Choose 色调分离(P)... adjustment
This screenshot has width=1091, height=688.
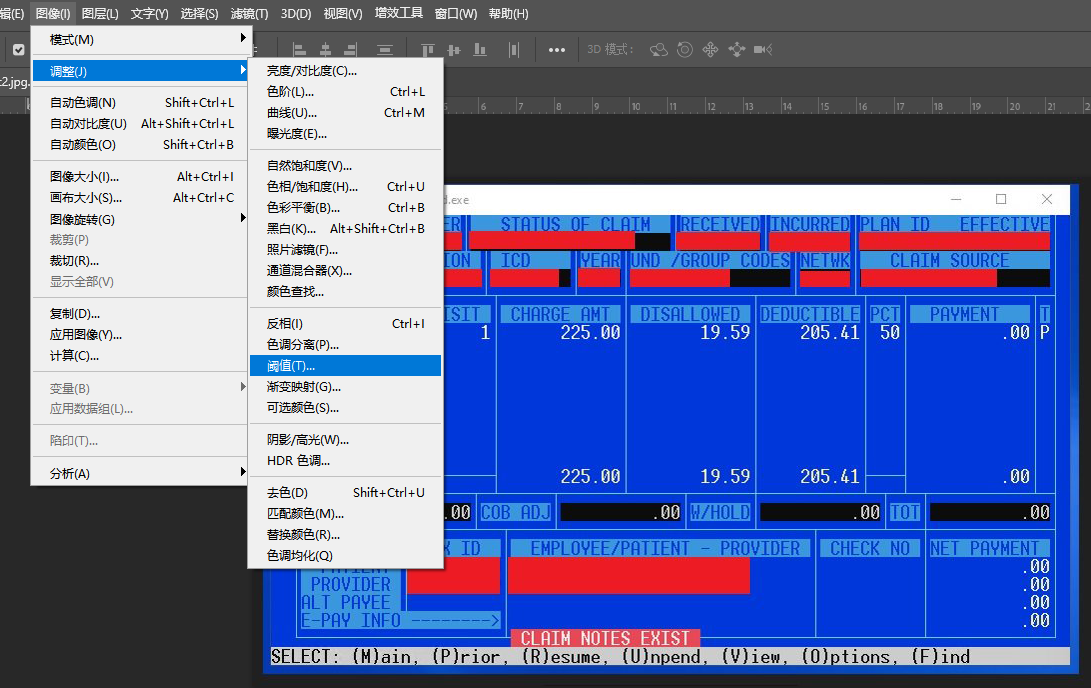tap(345, 344)
